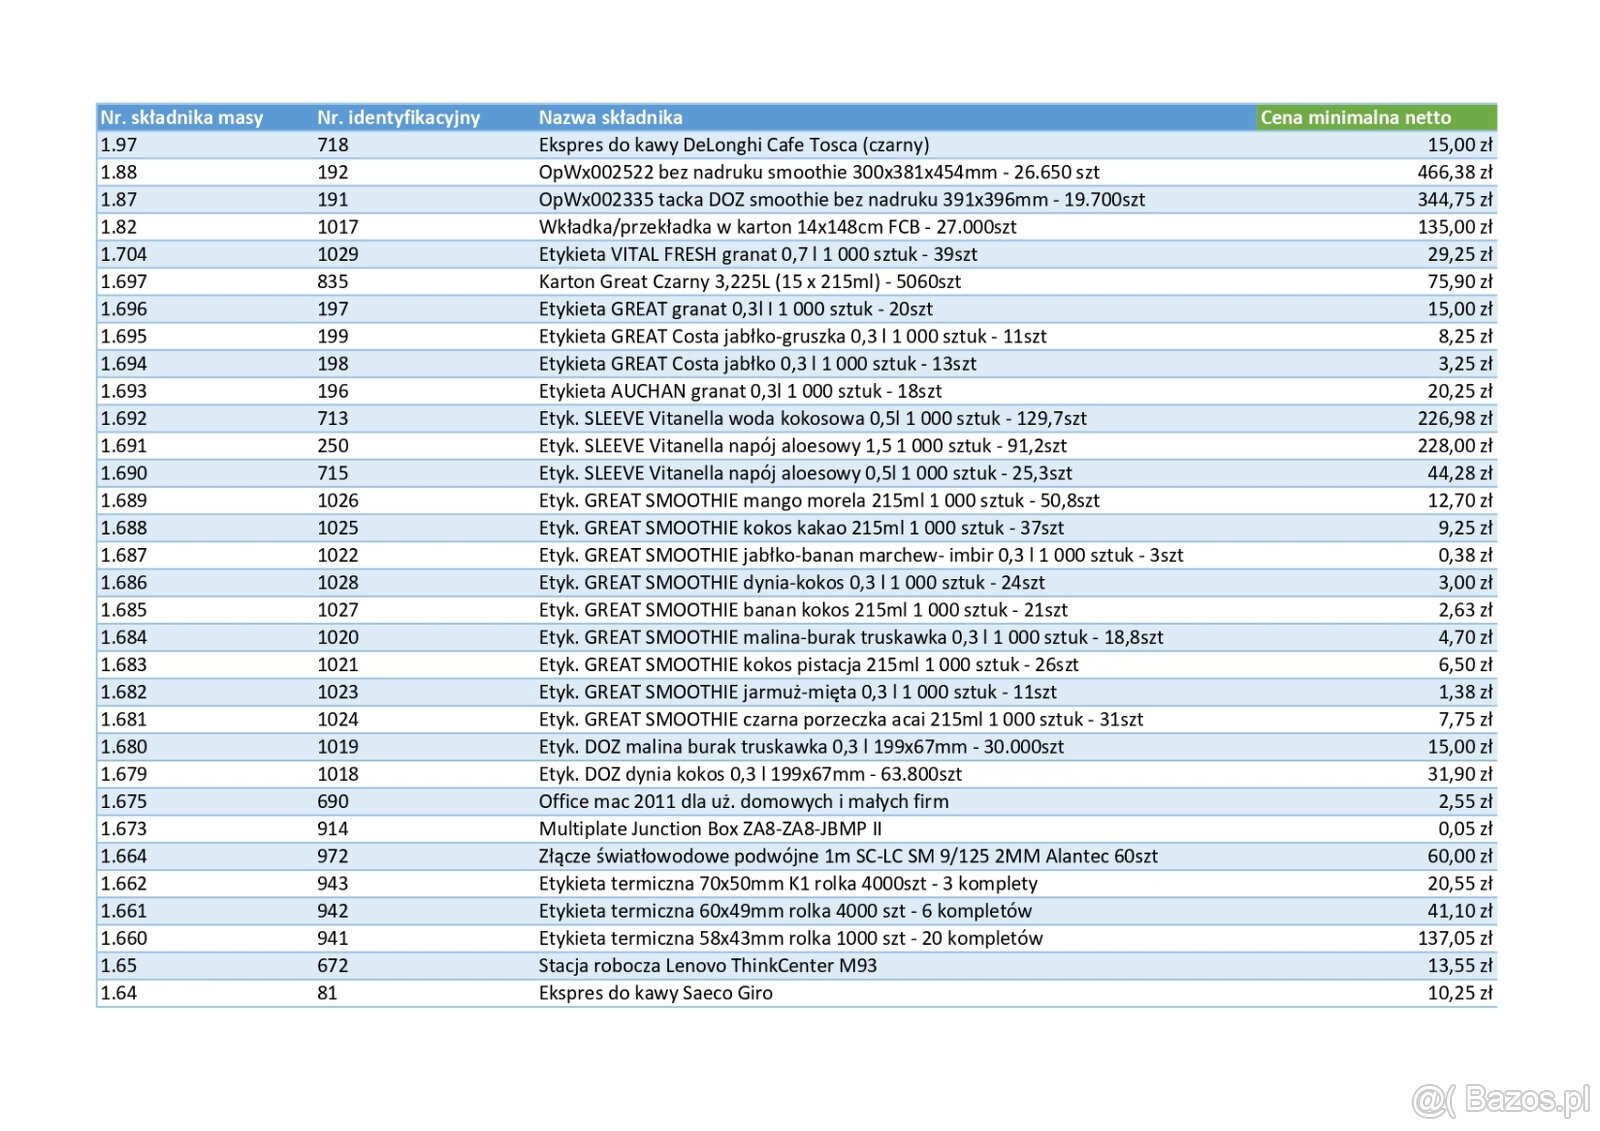Click 'Office mac 2011 dla uż. domowych' name
The image size is (1600, 1131).
[x=744, y=801]
